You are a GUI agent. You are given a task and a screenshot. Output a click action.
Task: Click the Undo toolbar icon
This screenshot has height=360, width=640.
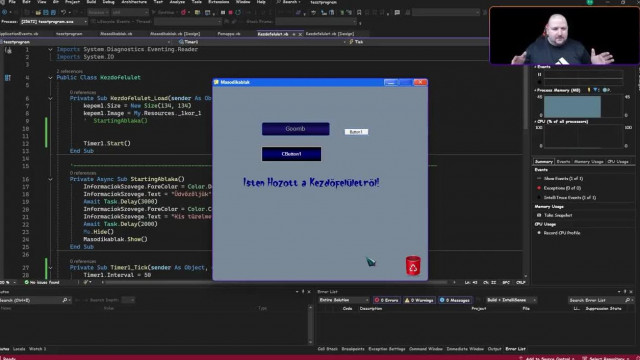tap(64, 13)
